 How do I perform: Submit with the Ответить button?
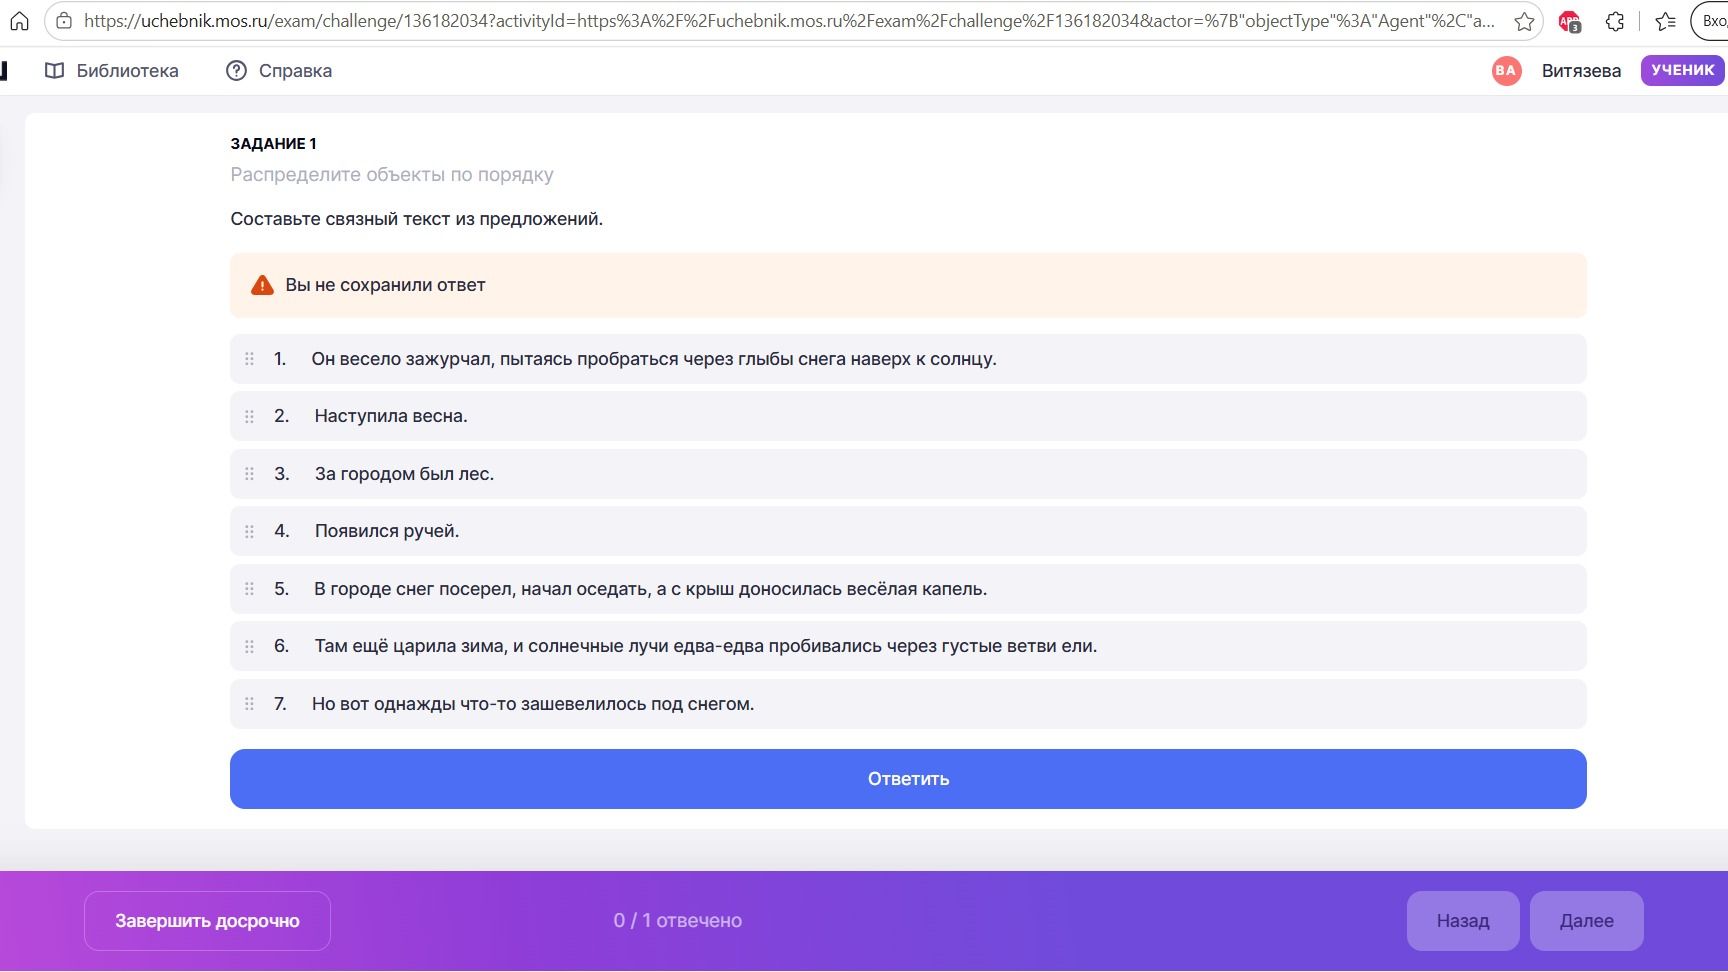(908, 779)
